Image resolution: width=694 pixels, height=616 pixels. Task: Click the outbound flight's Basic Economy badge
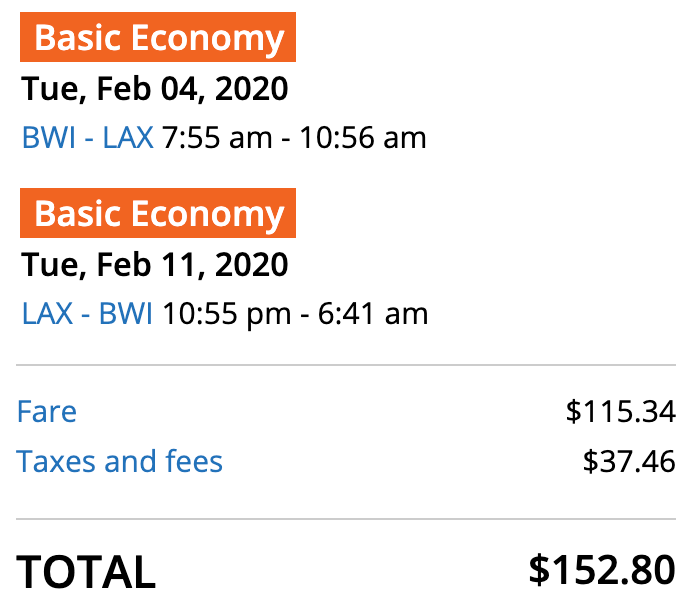coord(158,38)
